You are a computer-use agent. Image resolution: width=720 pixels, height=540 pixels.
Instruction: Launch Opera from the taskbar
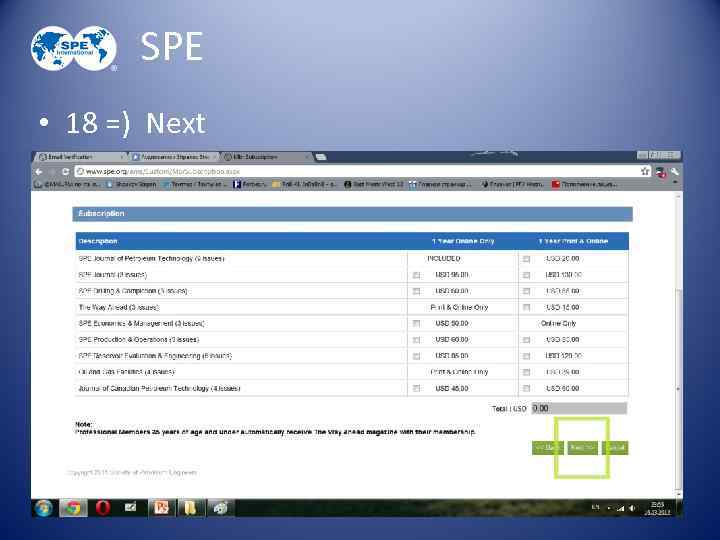click(103, 508)
